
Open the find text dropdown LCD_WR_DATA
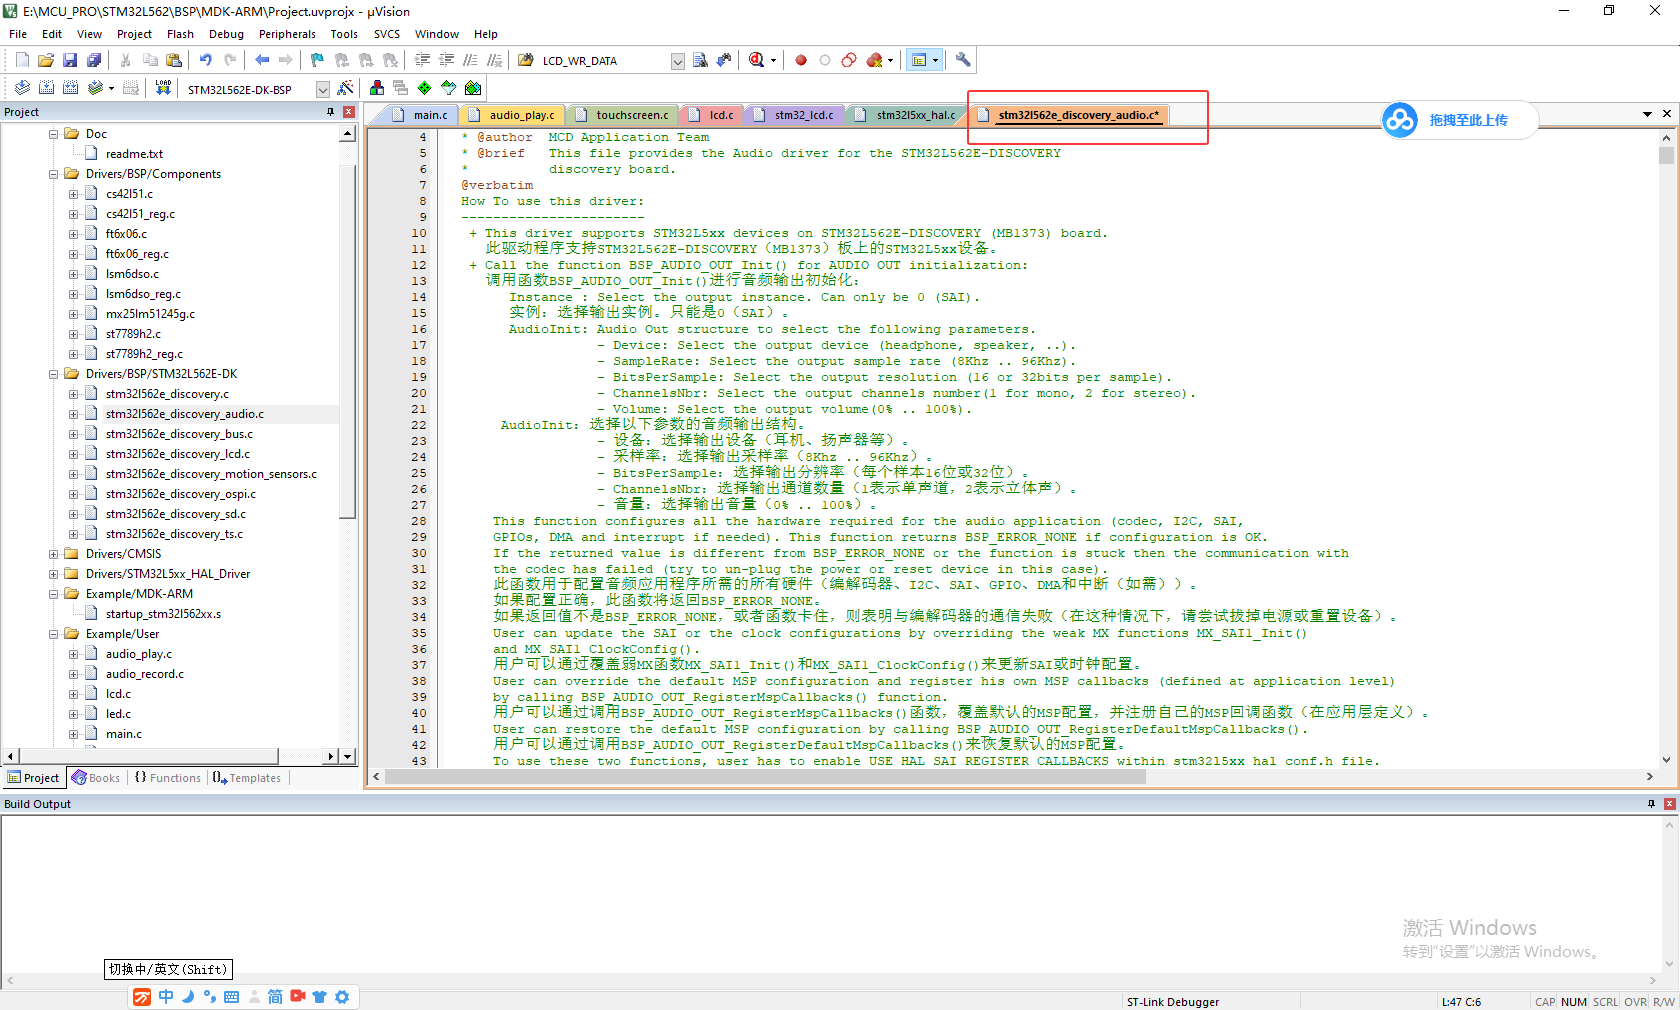[x=677, y=61]
